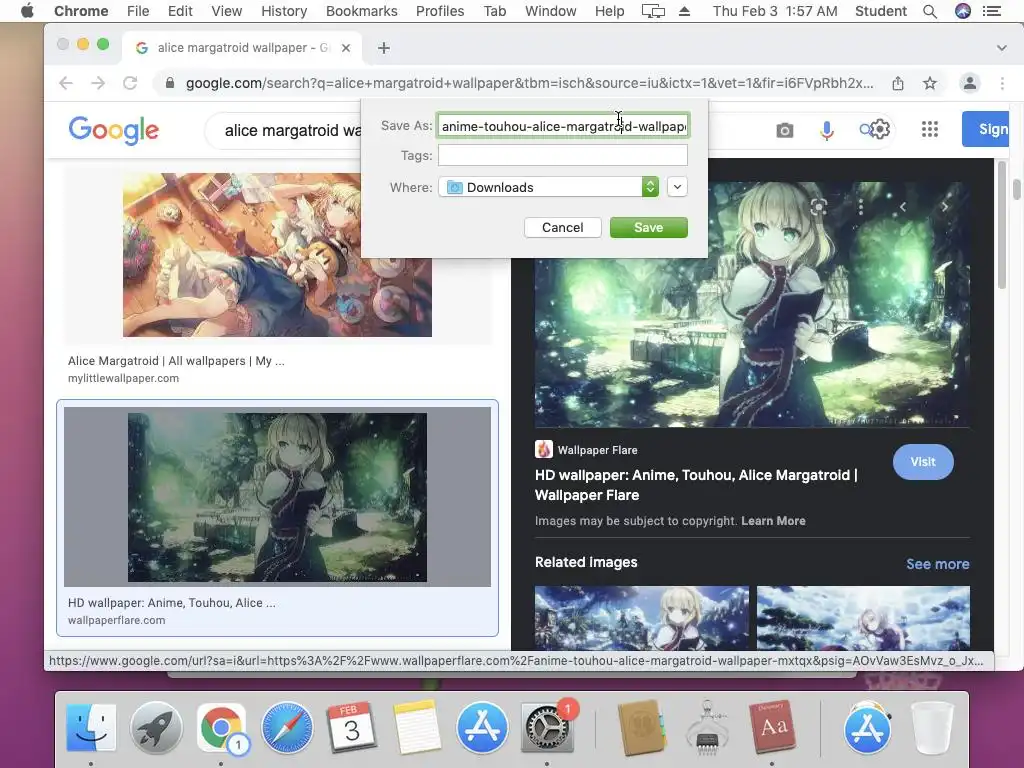Click the Google Lens icon on preview
The image size is (1024, 768).
pyautogui.click(x=818, y=207)
